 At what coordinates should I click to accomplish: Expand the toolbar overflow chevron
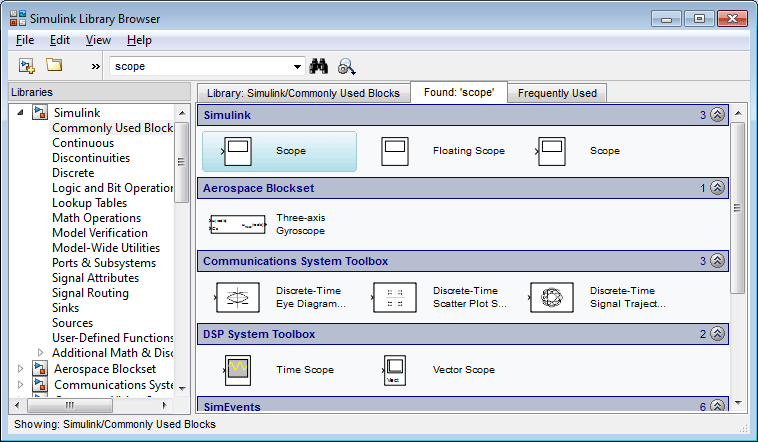pos(96,66)
